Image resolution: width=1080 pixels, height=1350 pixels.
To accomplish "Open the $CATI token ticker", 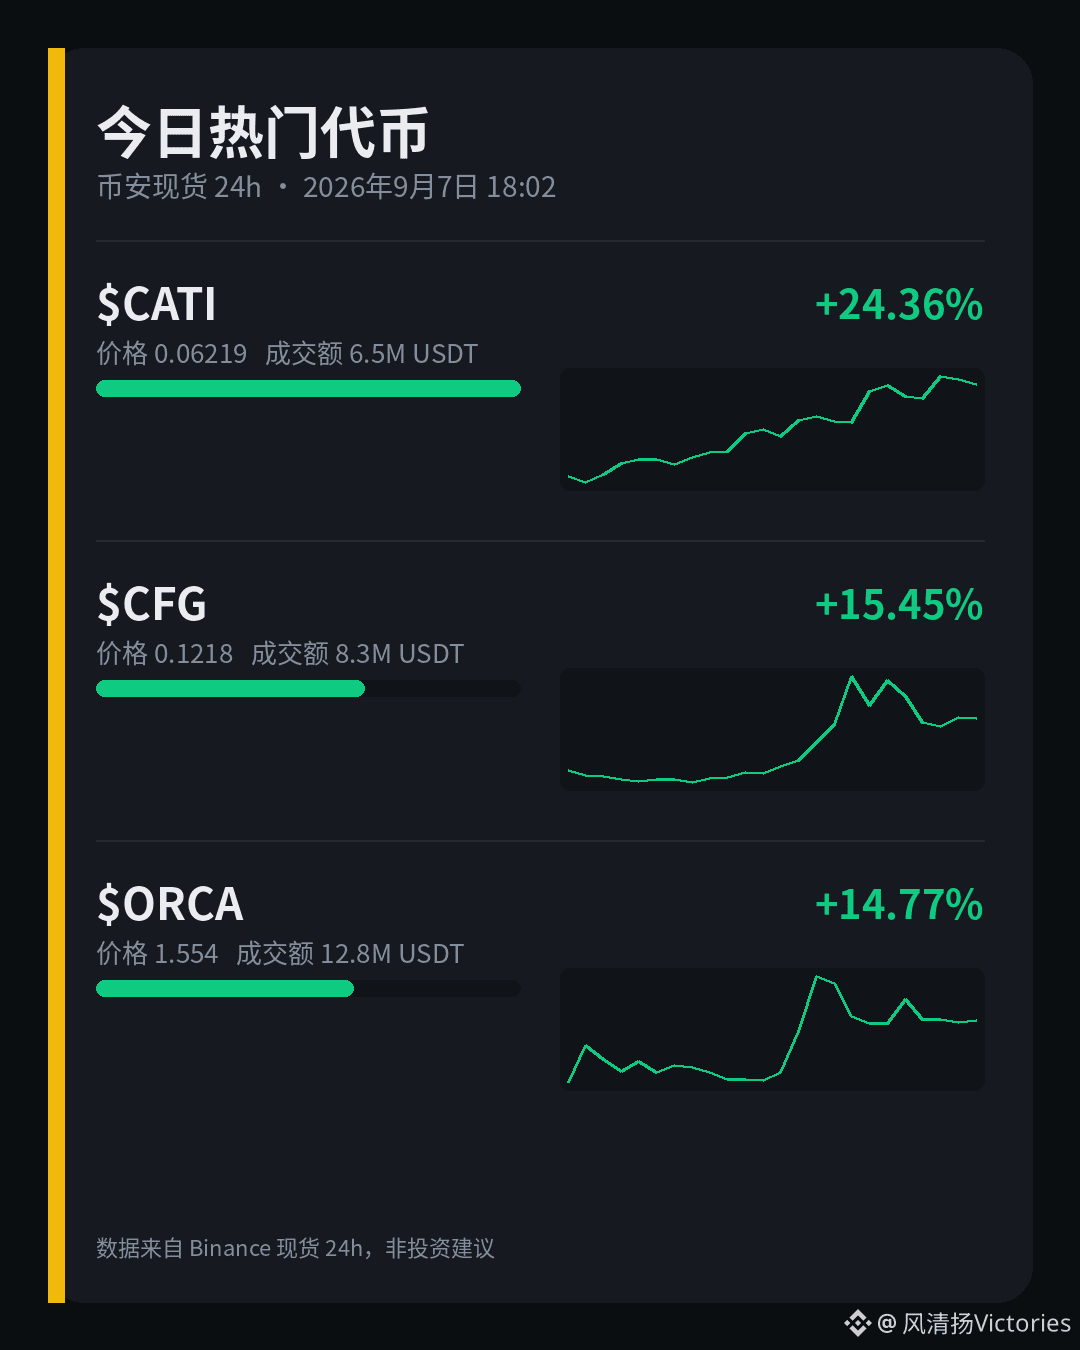I will [x=156, y=304].
